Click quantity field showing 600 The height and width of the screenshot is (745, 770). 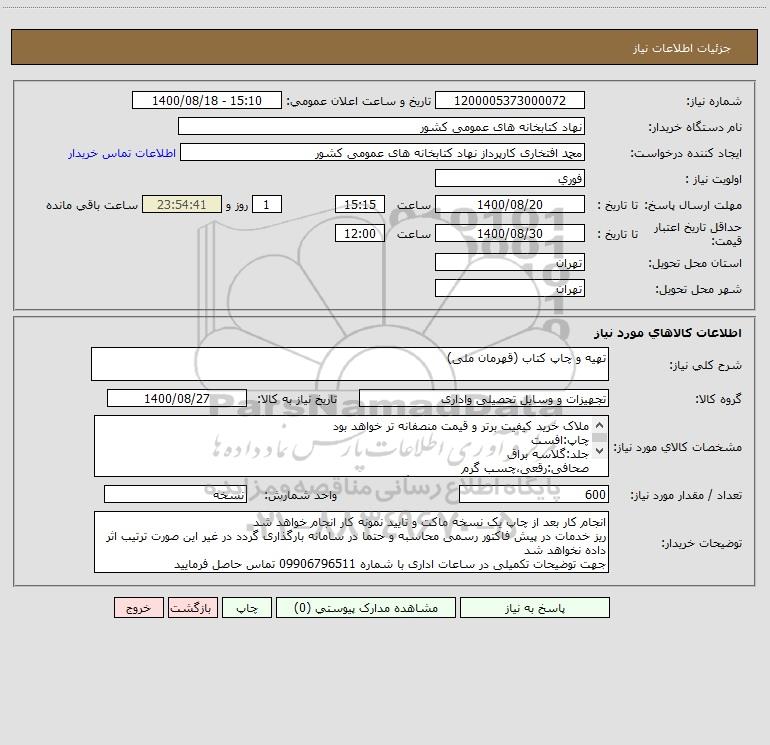pyautogui.click(x=534, y=495)
